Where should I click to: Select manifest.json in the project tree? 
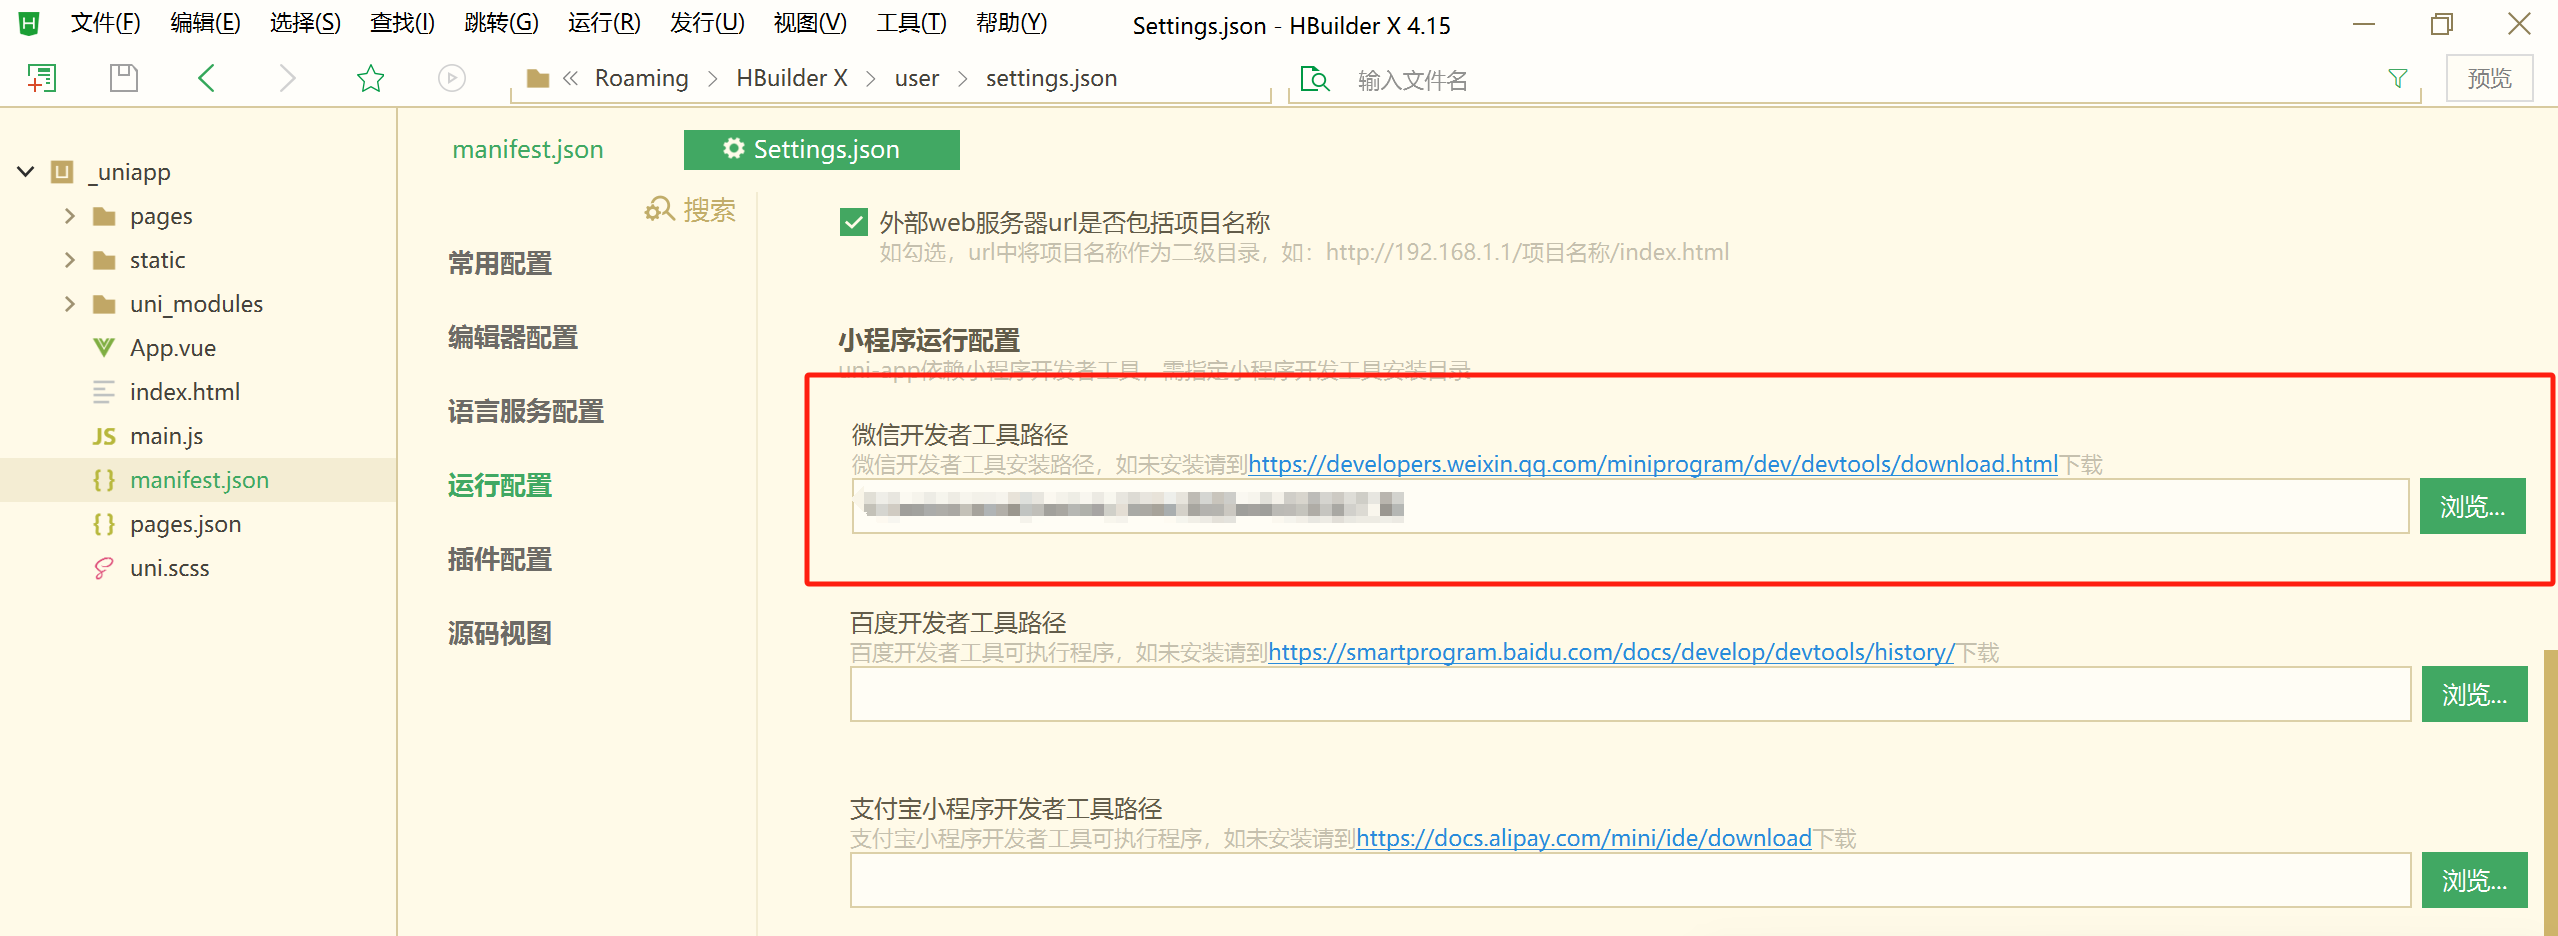198,480
